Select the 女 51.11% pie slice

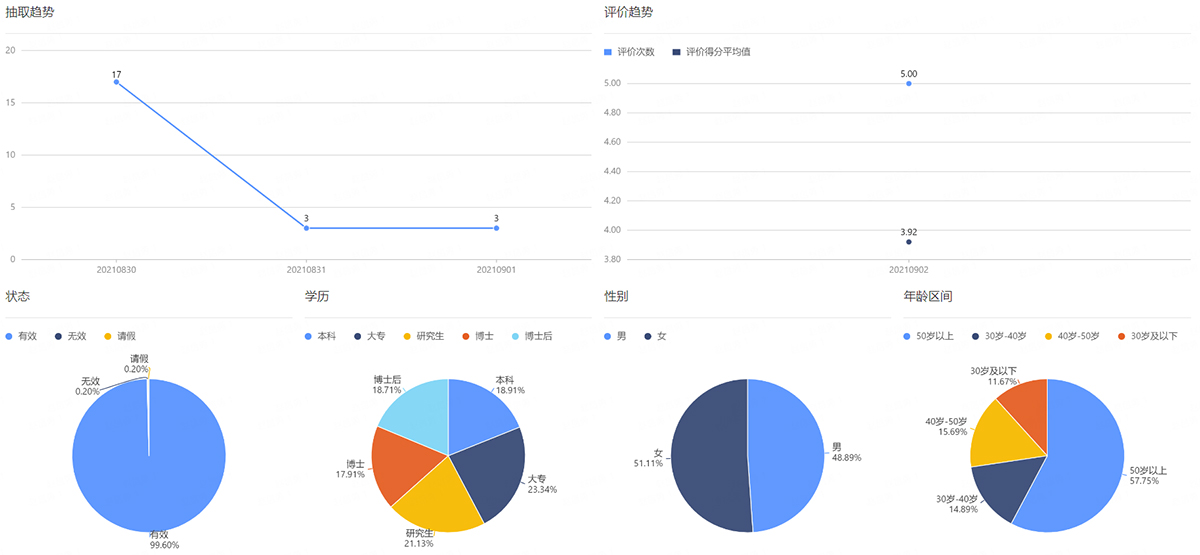pos(708,456)
